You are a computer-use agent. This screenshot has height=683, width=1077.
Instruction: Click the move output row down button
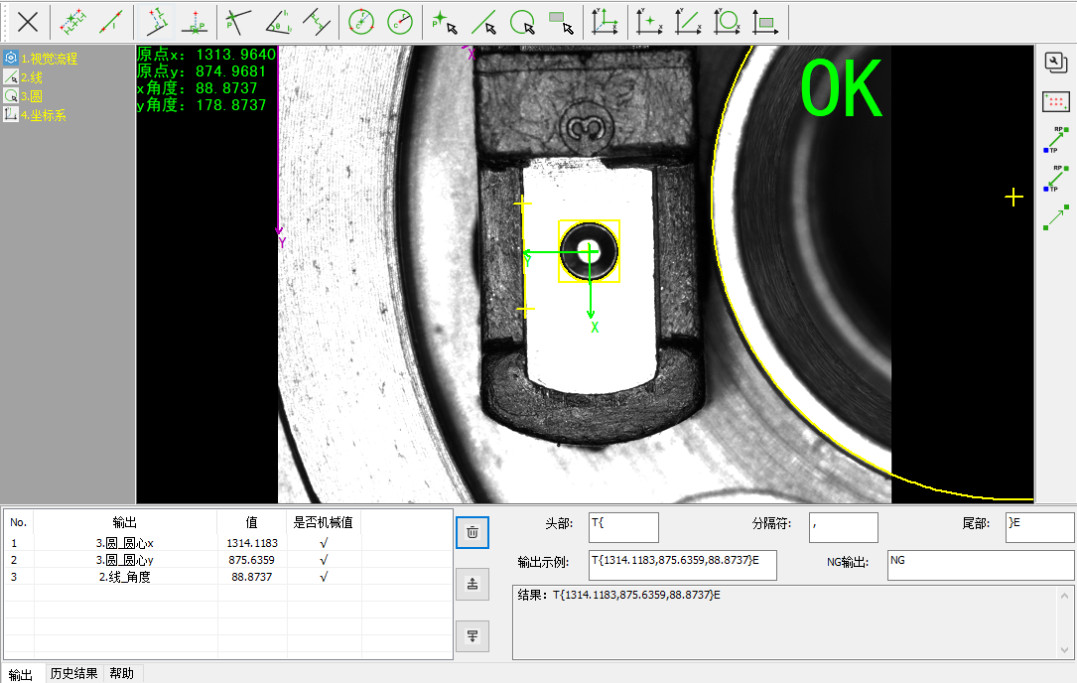pos(472,636)
